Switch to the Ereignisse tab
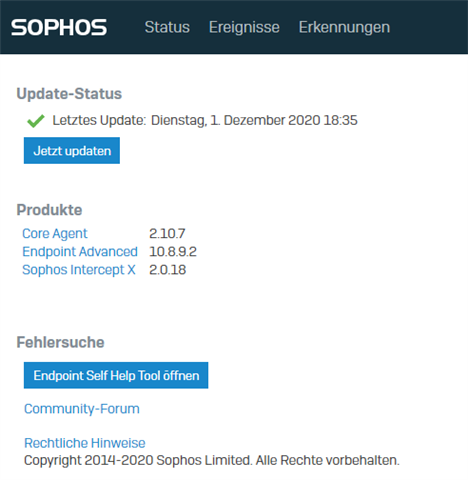The image size is (468, 480). tap(244, 27)
